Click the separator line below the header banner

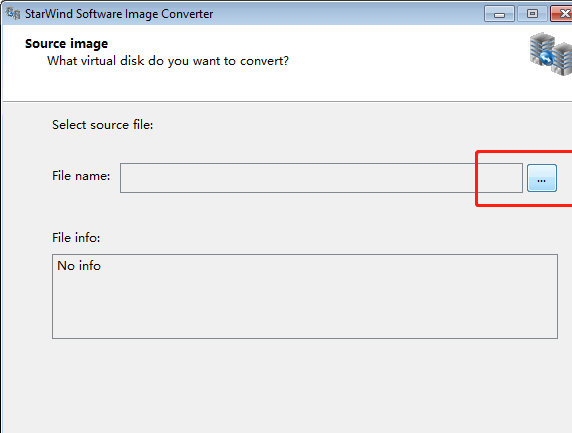coord(287,101)
